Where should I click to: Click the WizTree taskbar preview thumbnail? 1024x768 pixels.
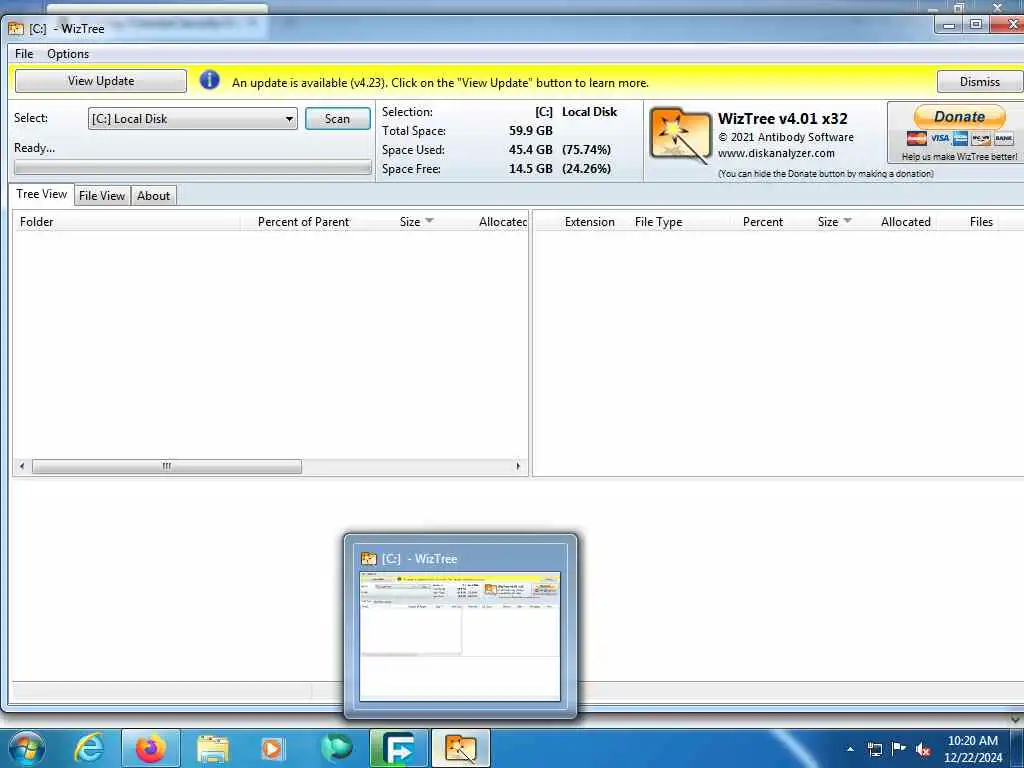tap(460, 637)
